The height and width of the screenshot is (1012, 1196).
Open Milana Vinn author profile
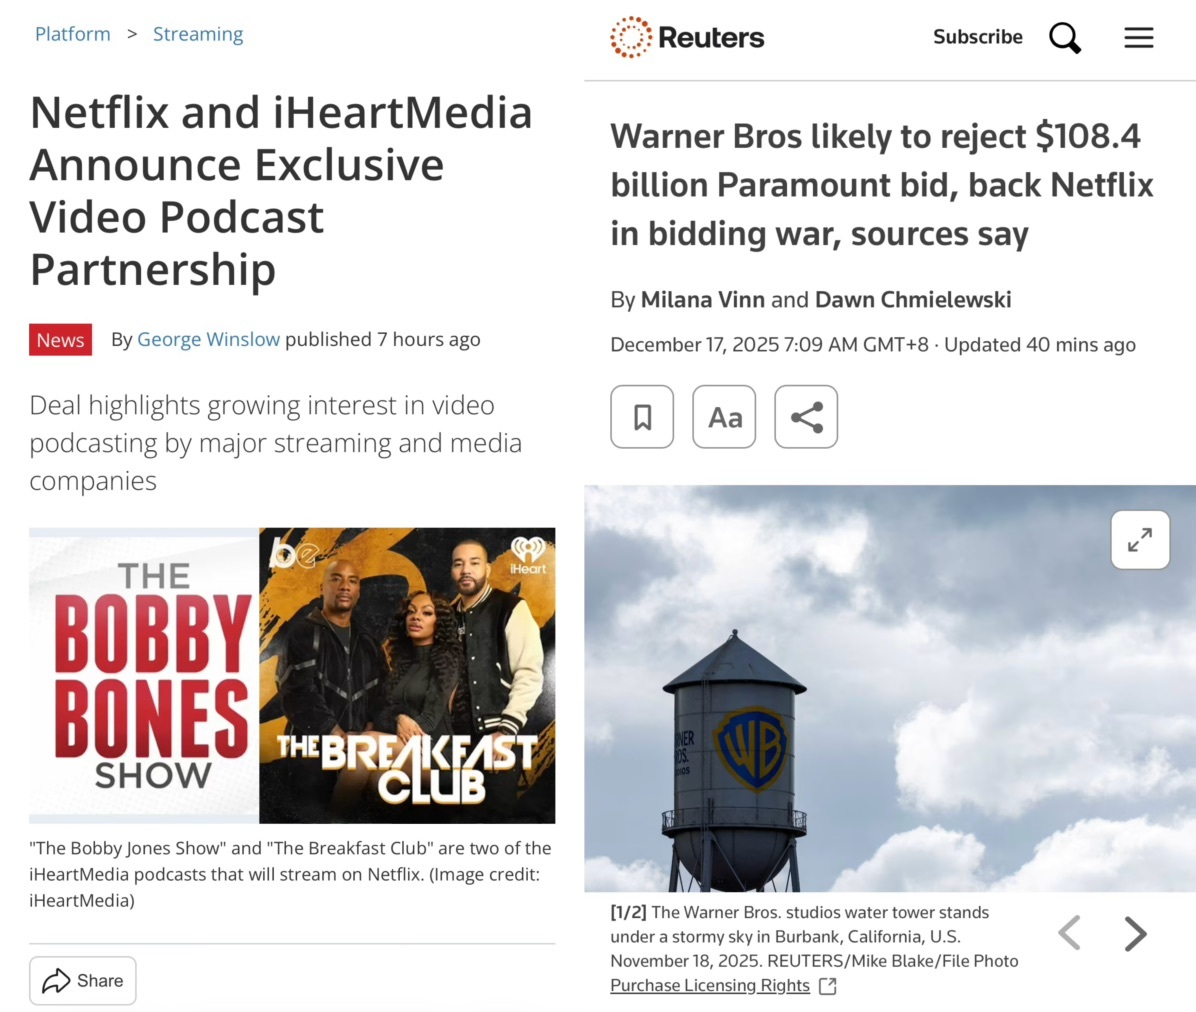coord(702,300)
